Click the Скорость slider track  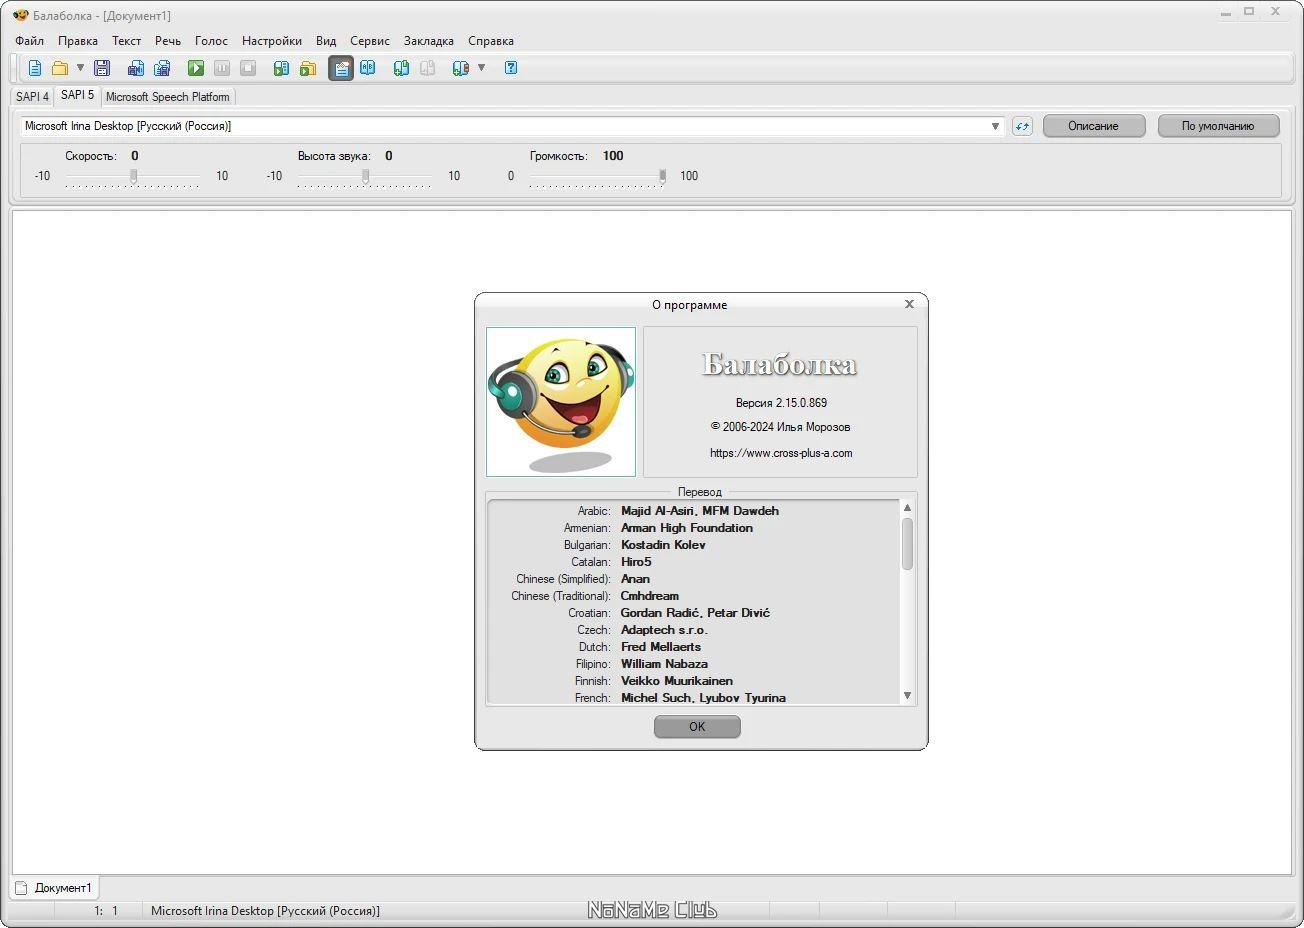tap(133, 176)
